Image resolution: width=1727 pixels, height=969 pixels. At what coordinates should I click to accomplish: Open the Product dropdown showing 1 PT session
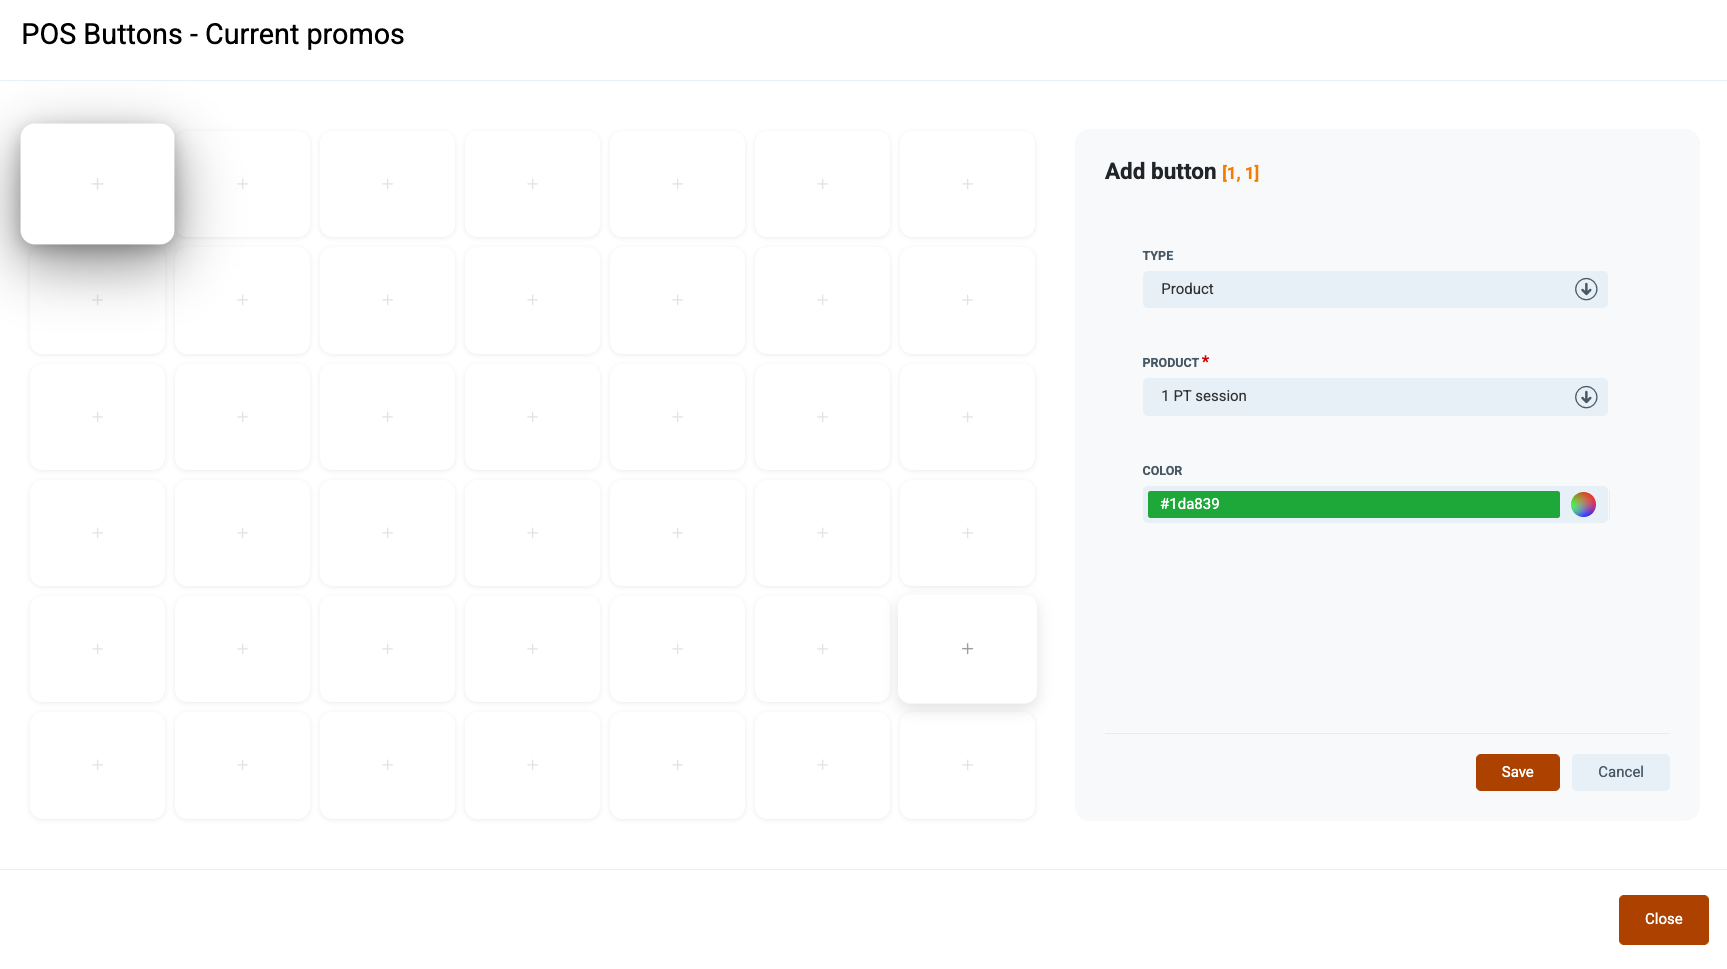coord(1375,397)
